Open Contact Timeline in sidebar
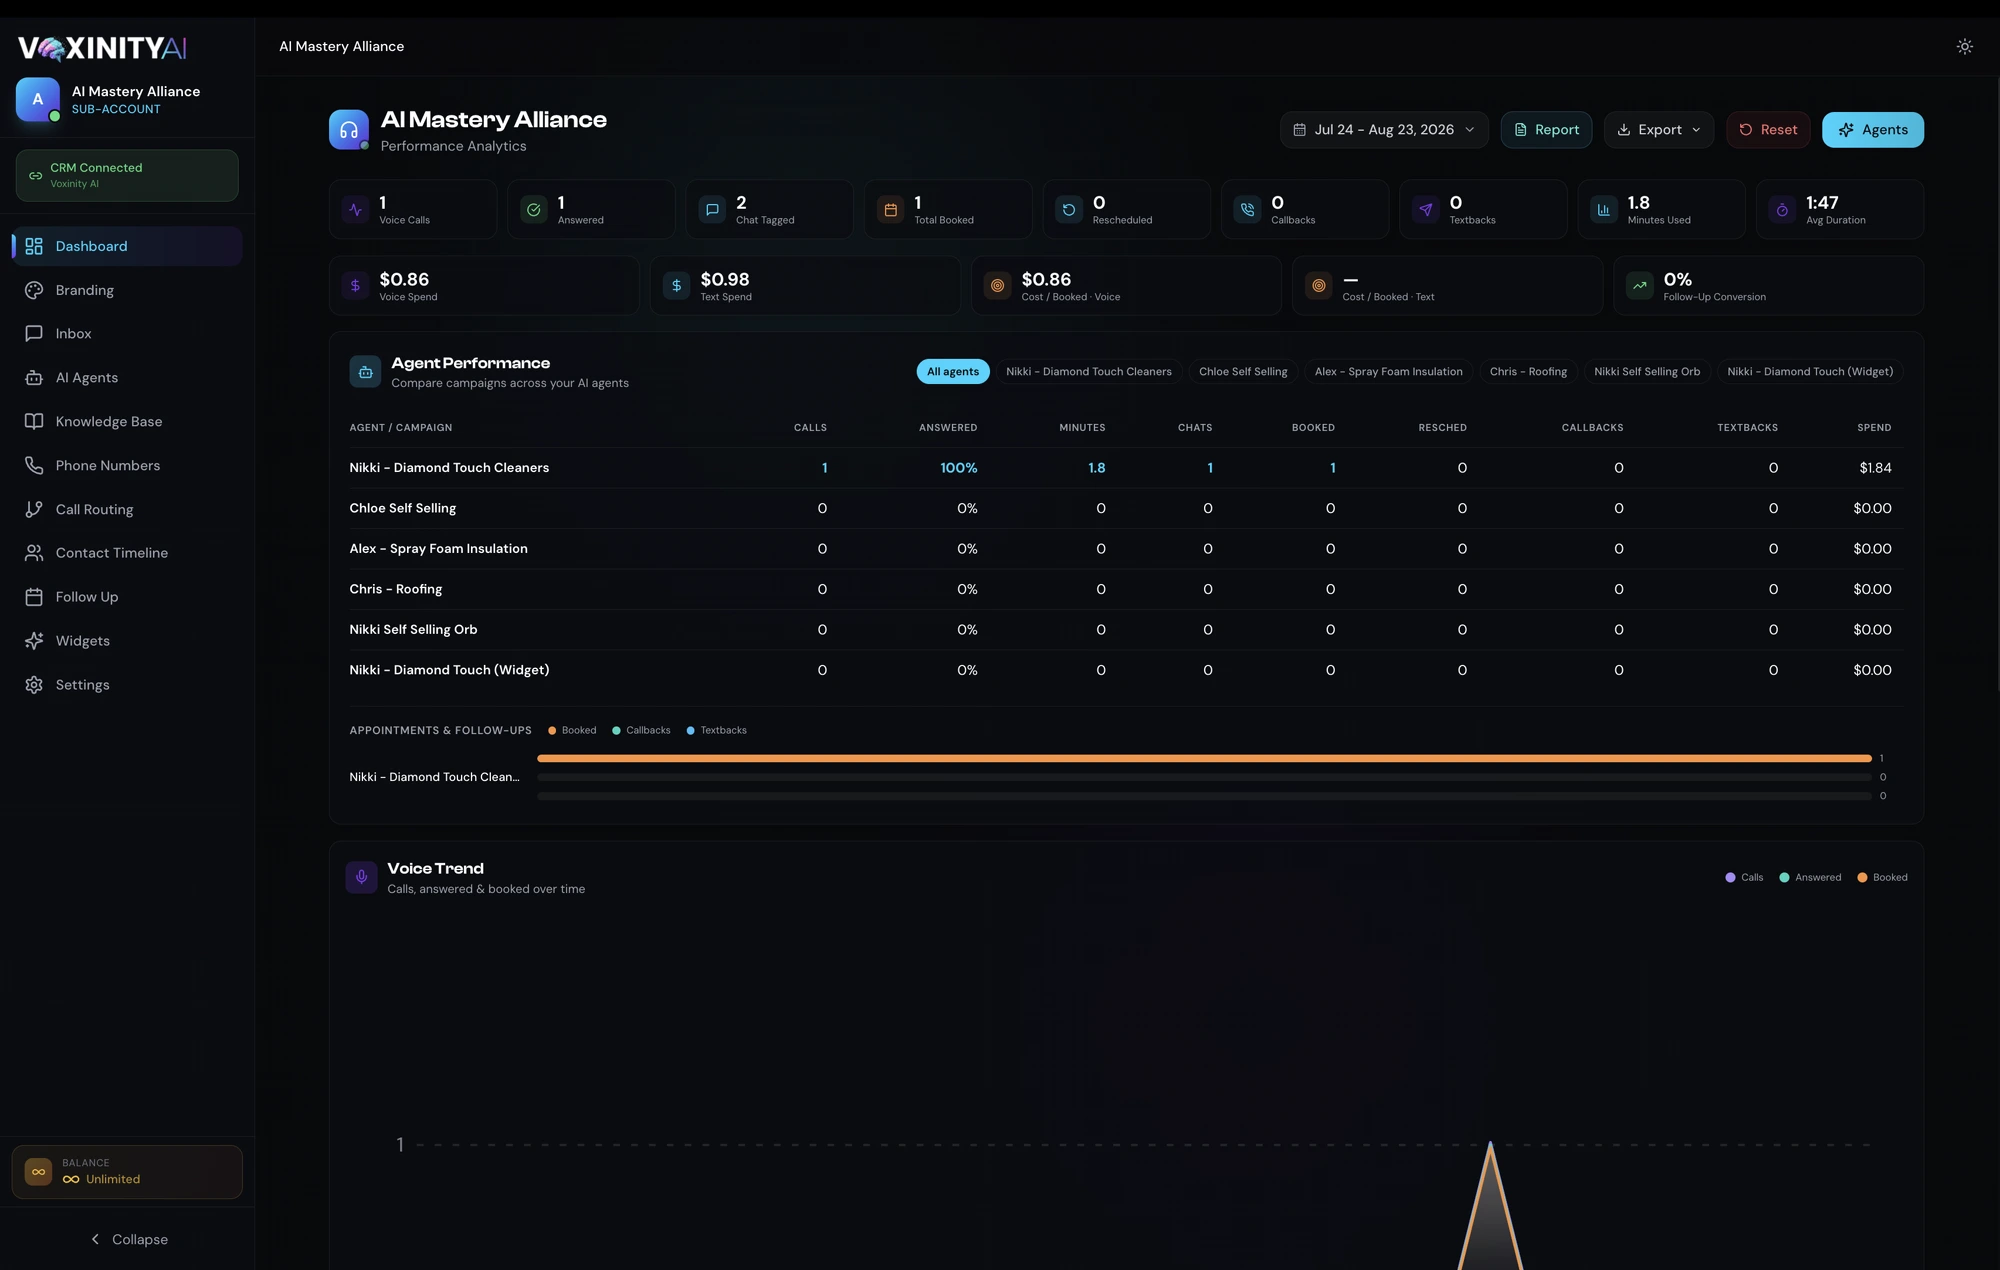 [127, 553]
